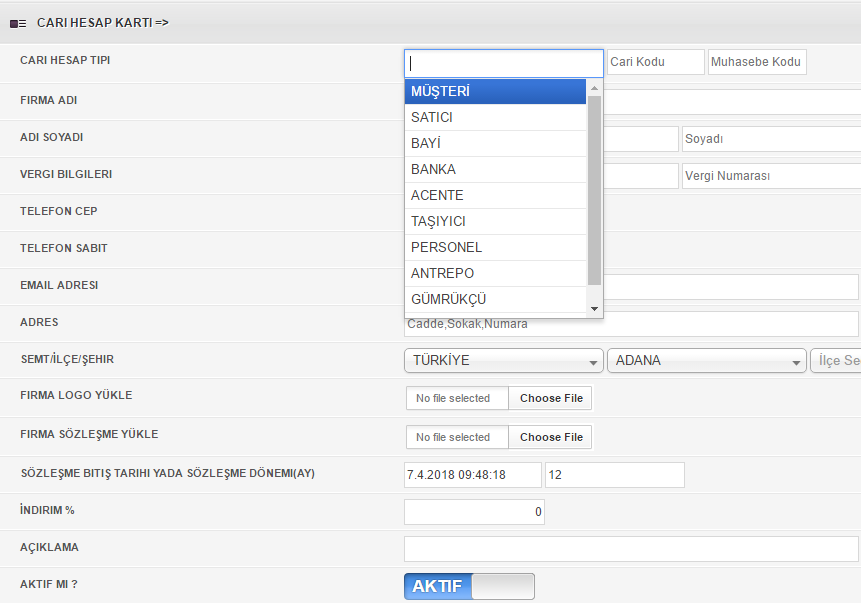
Task: Focus the Muhasebe Kodu field
Action: (x=757, y=62)
